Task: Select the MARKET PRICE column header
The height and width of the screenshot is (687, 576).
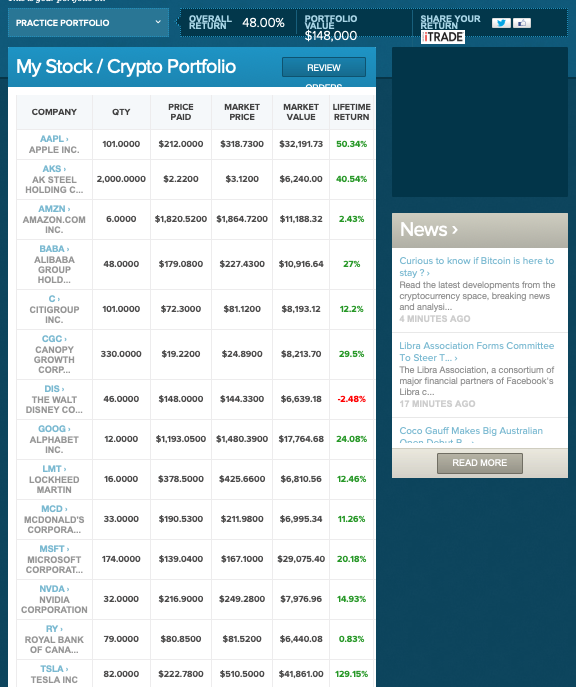Action: pos(242,112)
